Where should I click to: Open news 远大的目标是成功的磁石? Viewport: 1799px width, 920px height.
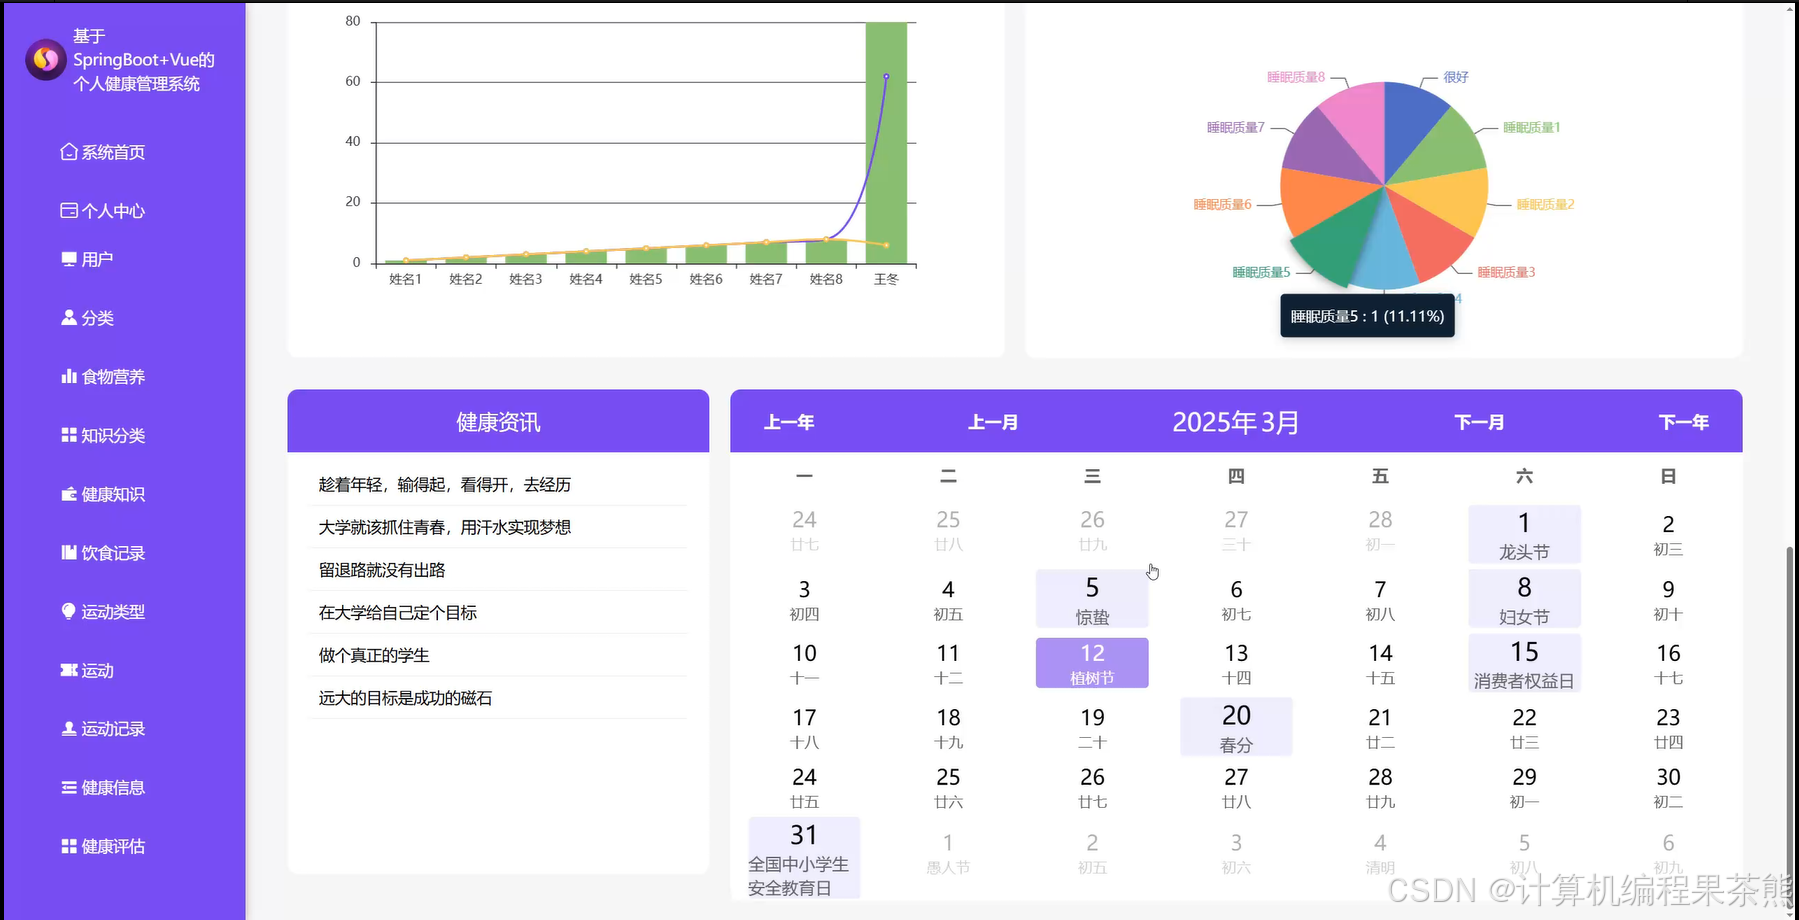[405, 698]
